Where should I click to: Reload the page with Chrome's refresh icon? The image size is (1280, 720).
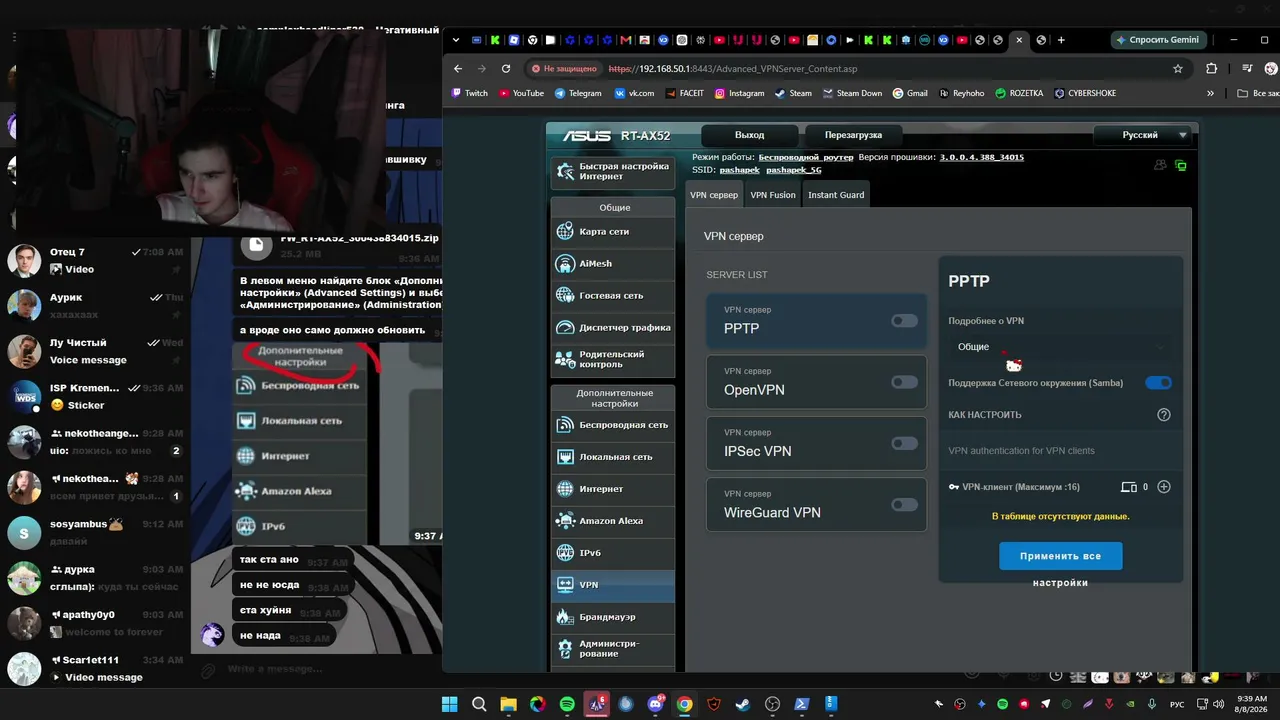506,69
